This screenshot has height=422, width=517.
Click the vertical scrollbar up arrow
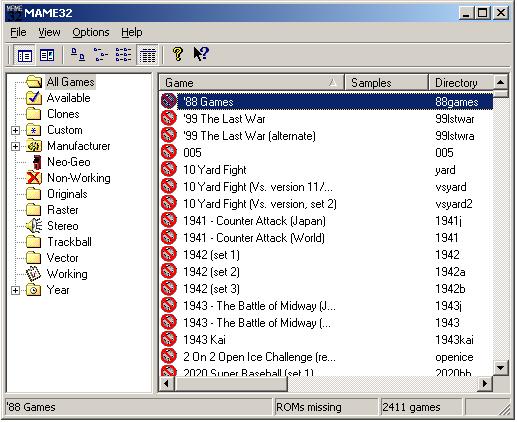point(500,82)
